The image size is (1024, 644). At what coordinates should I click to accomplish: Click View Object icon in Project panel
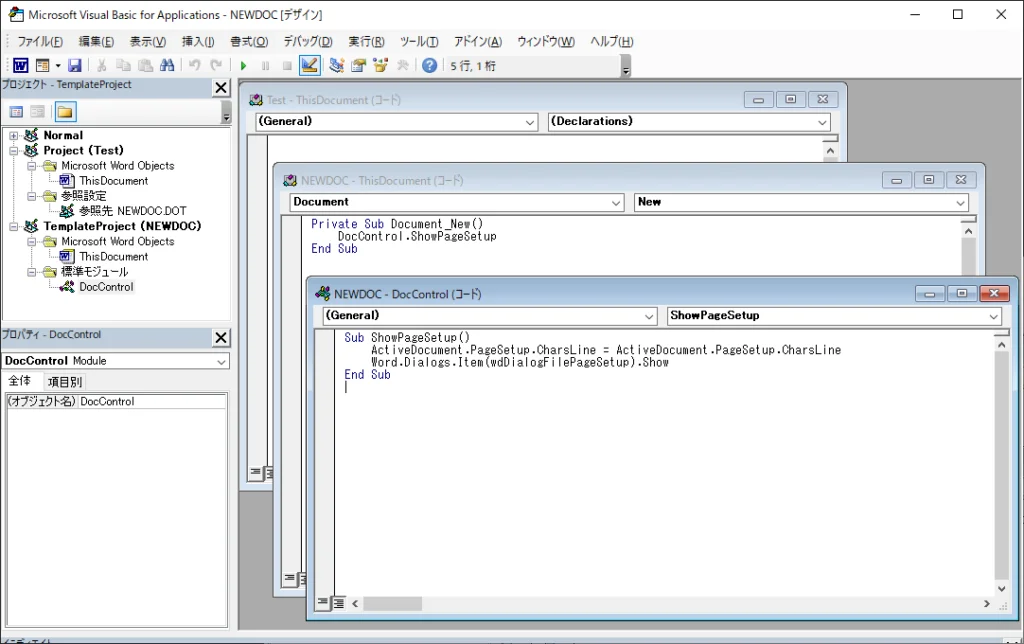pyautogui.click(x=38, y=112)
